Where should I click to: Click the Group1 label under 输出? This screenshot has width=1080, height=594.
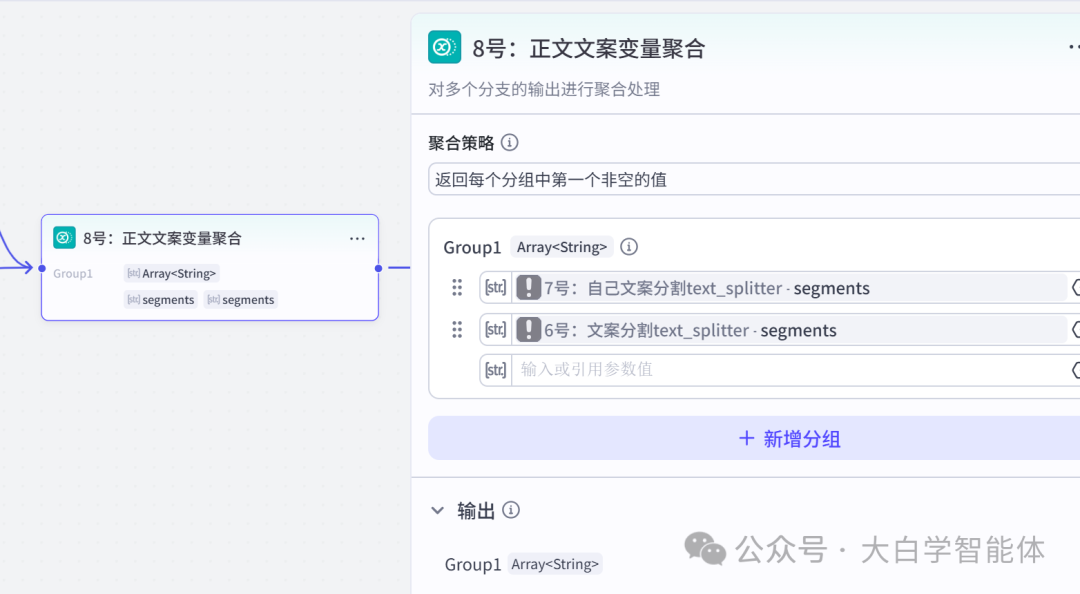[472, 564]
